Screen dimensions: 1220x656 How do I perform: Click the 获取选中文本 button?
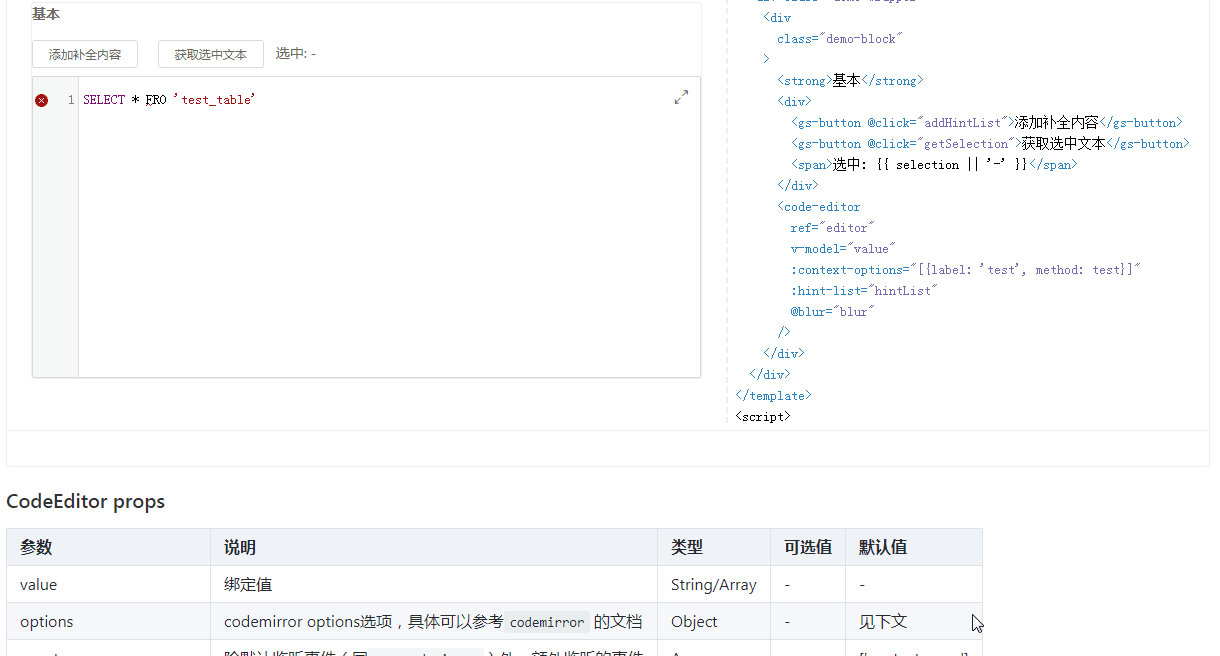tap(211, 54)
